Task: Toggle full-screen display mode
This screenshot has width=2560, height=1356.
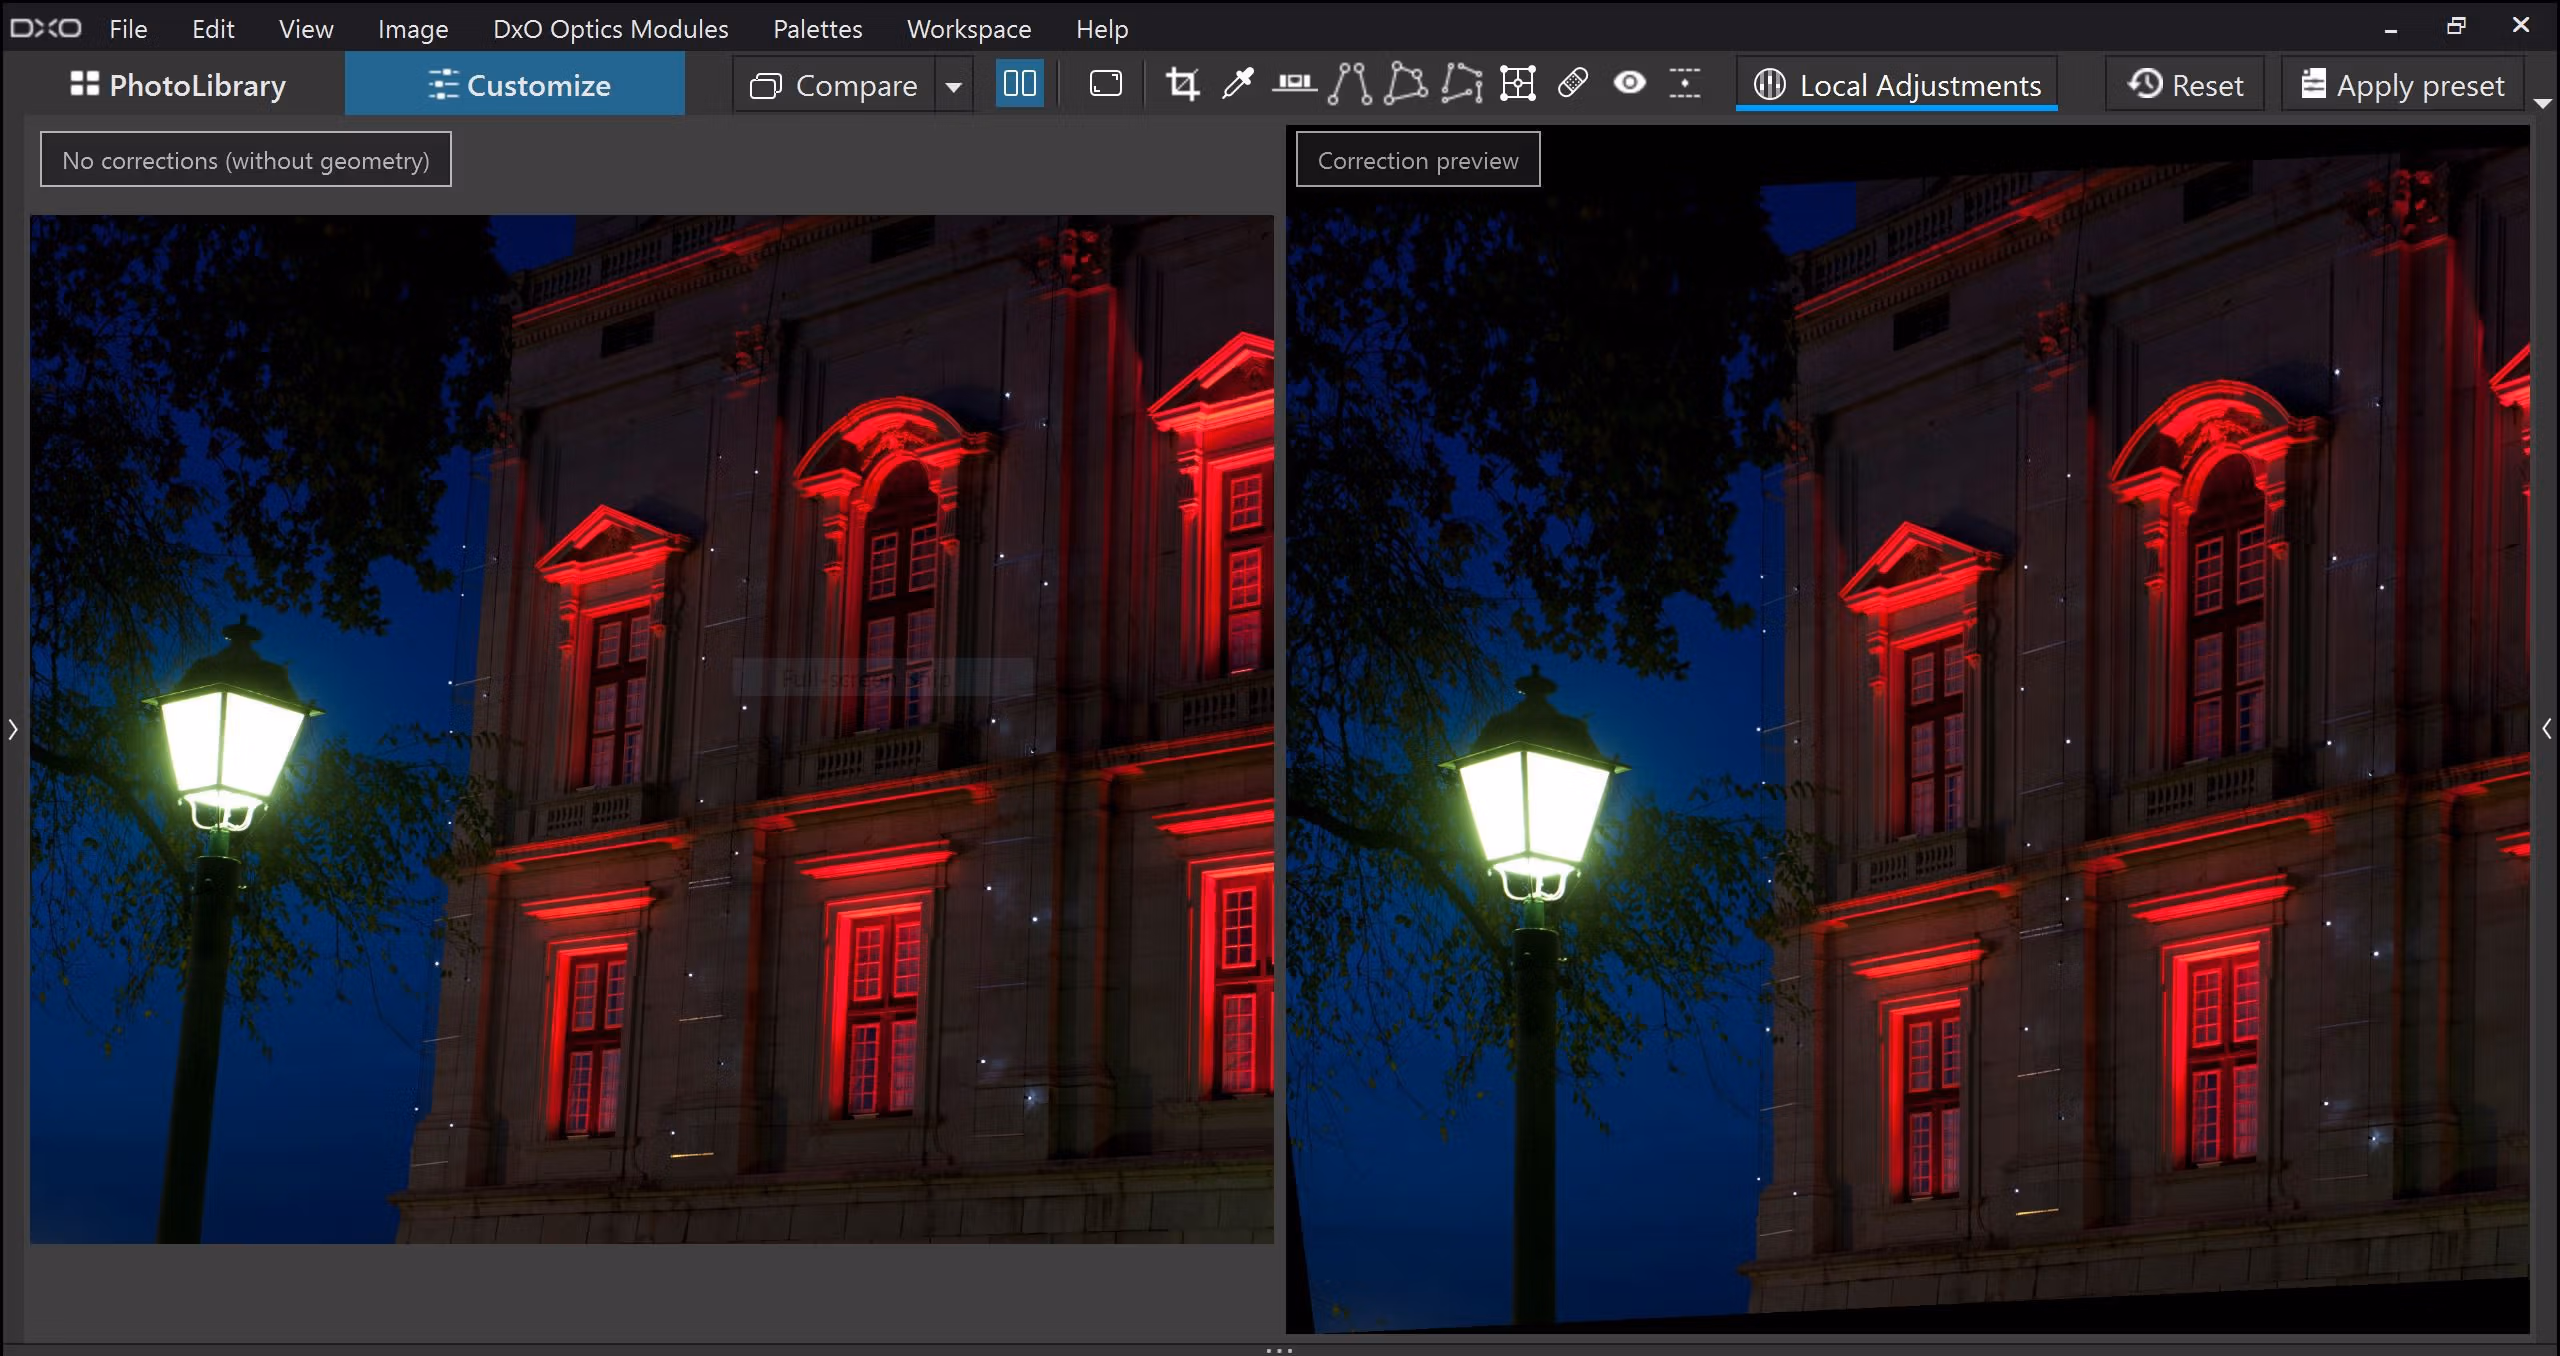Action: (1105, 84)
